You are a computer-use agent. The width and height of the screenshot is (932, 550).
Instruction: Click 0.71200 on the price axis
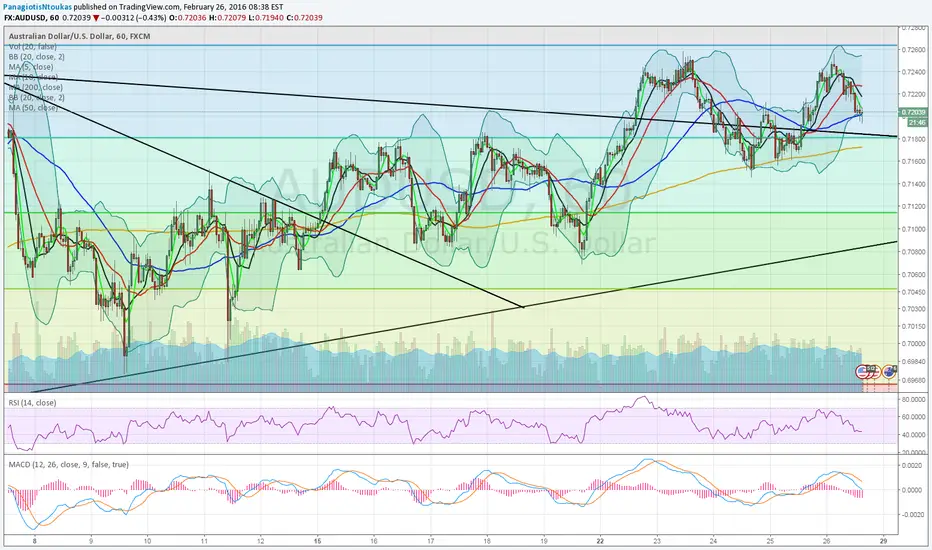pyautogui.click(x=914, y=207)
